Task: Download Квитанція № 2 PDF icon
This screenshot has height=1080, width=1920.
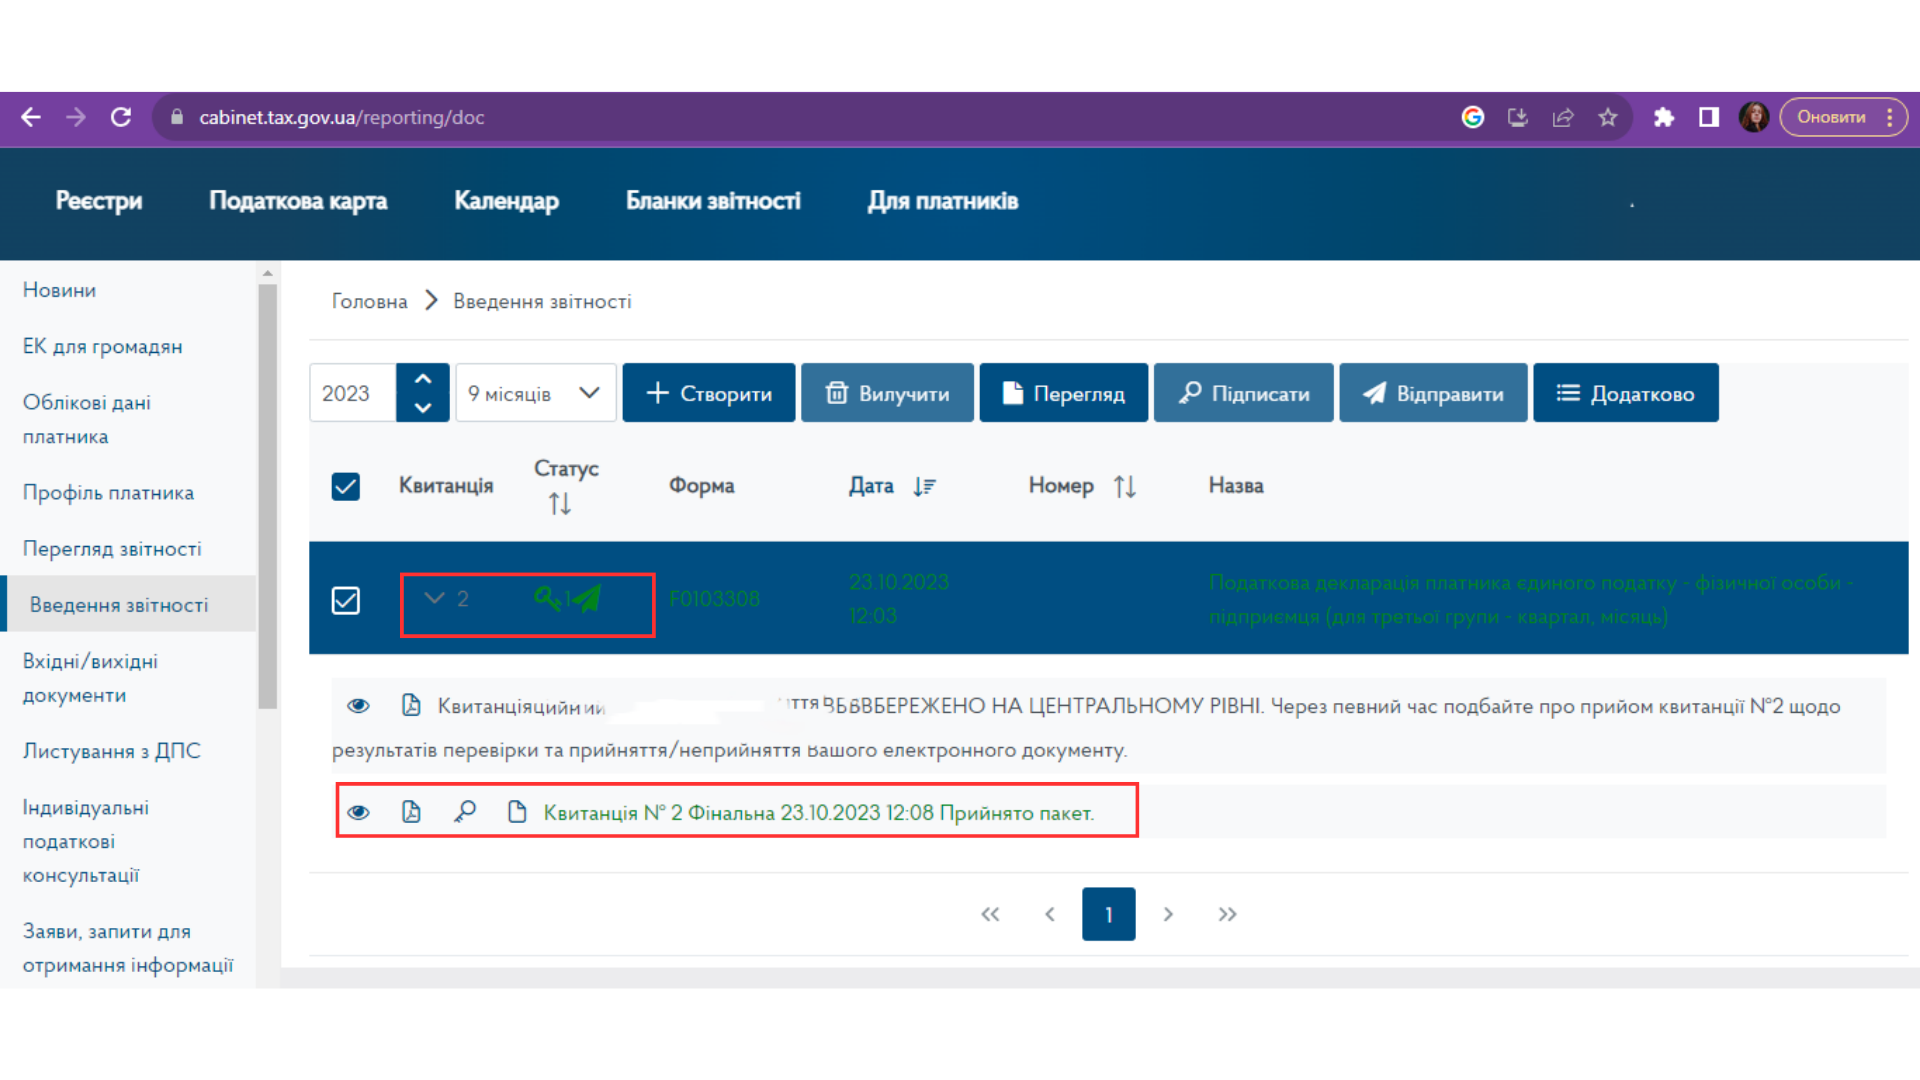Action: click(x=411, y=811)
